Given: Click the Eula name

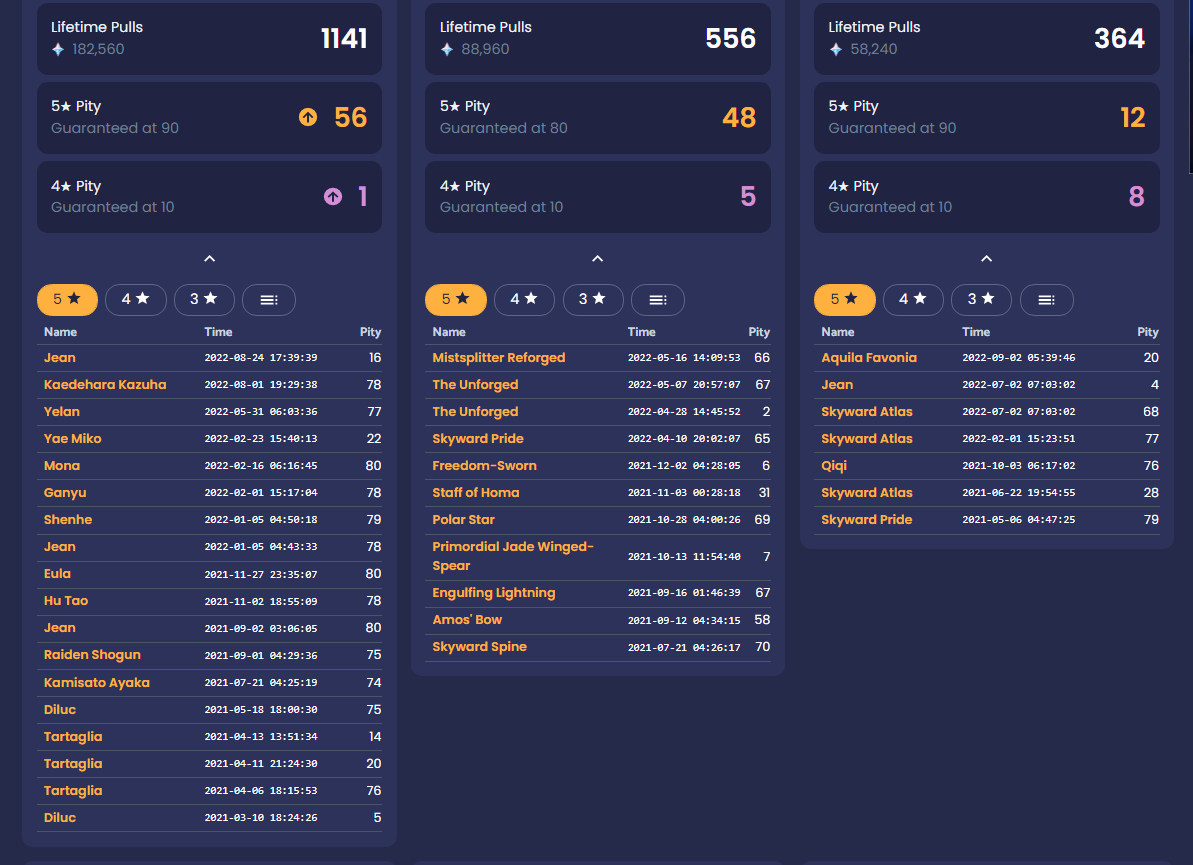Looking at the screenshot, I should click(57, 574).
